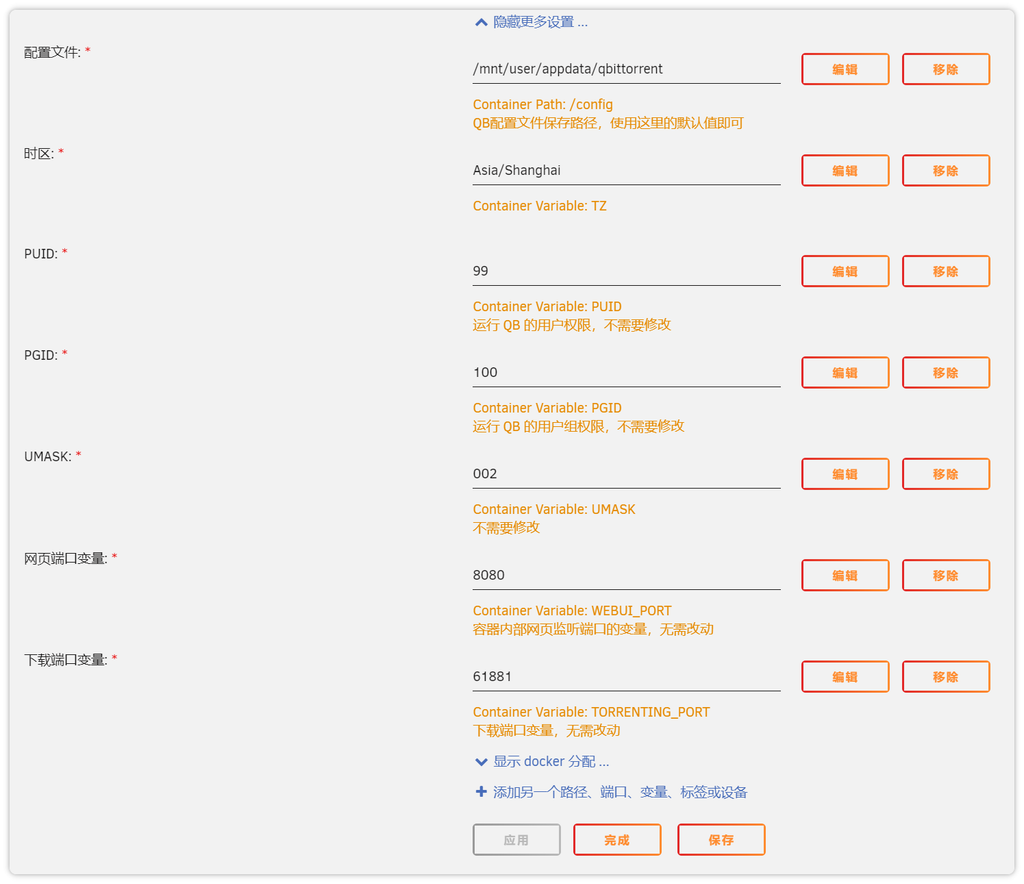Click 添加另一个路径、端口、变量 link
Screen dimensions: 1024x884
tap(620, 792)
